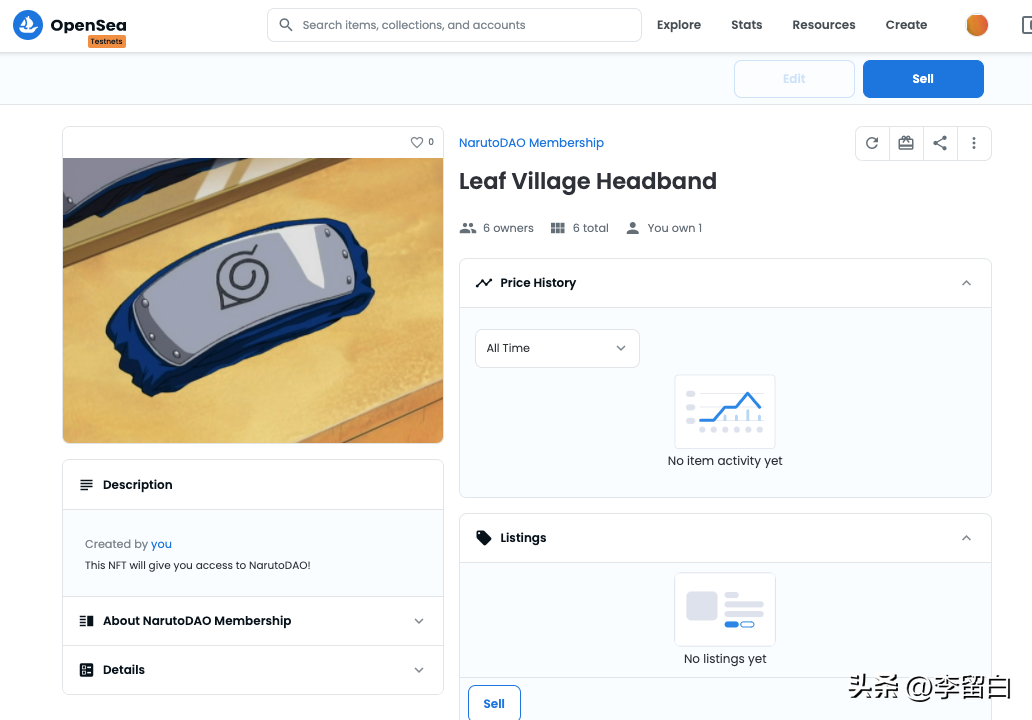This screenshot has height=720, width=1032.
Task: Open the All Time range dropdown
Action: coord(556,348)
